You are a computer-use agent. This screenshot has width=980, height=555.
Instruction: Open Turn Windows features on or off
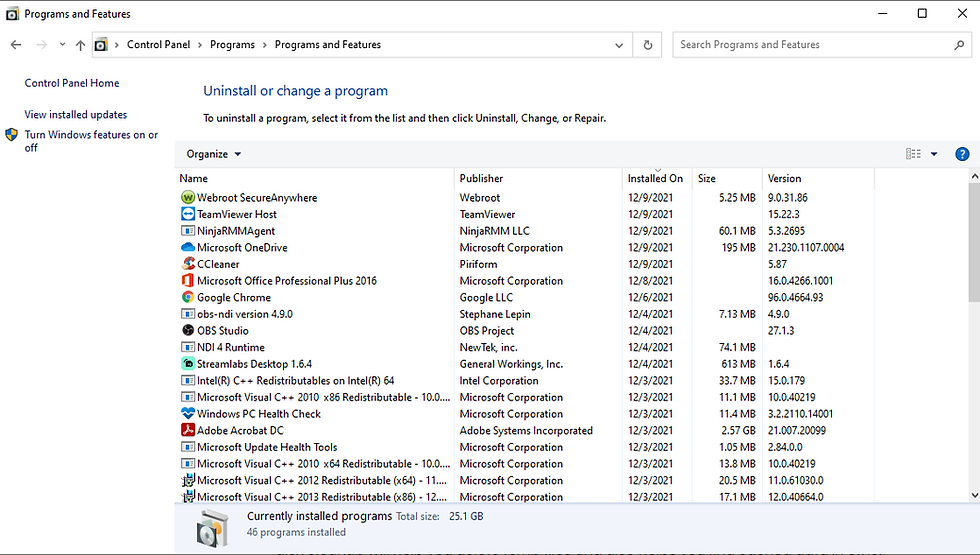tap(91, 141)
